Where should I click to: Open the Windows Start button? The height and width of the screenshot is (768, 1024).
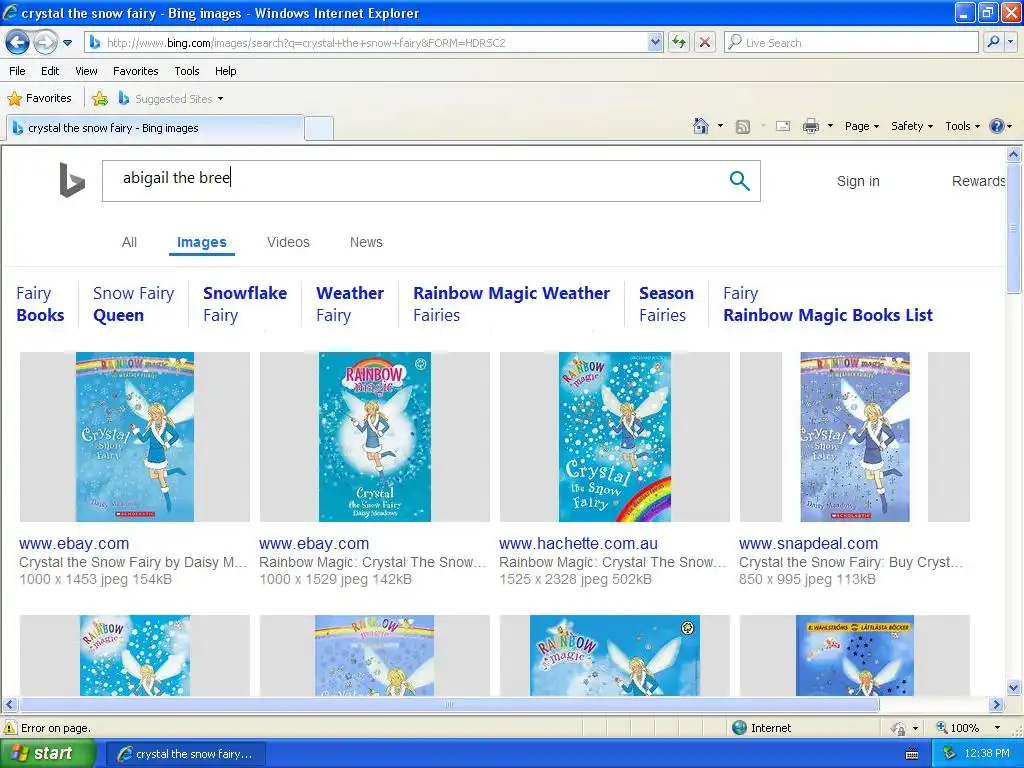pos(47,754)
